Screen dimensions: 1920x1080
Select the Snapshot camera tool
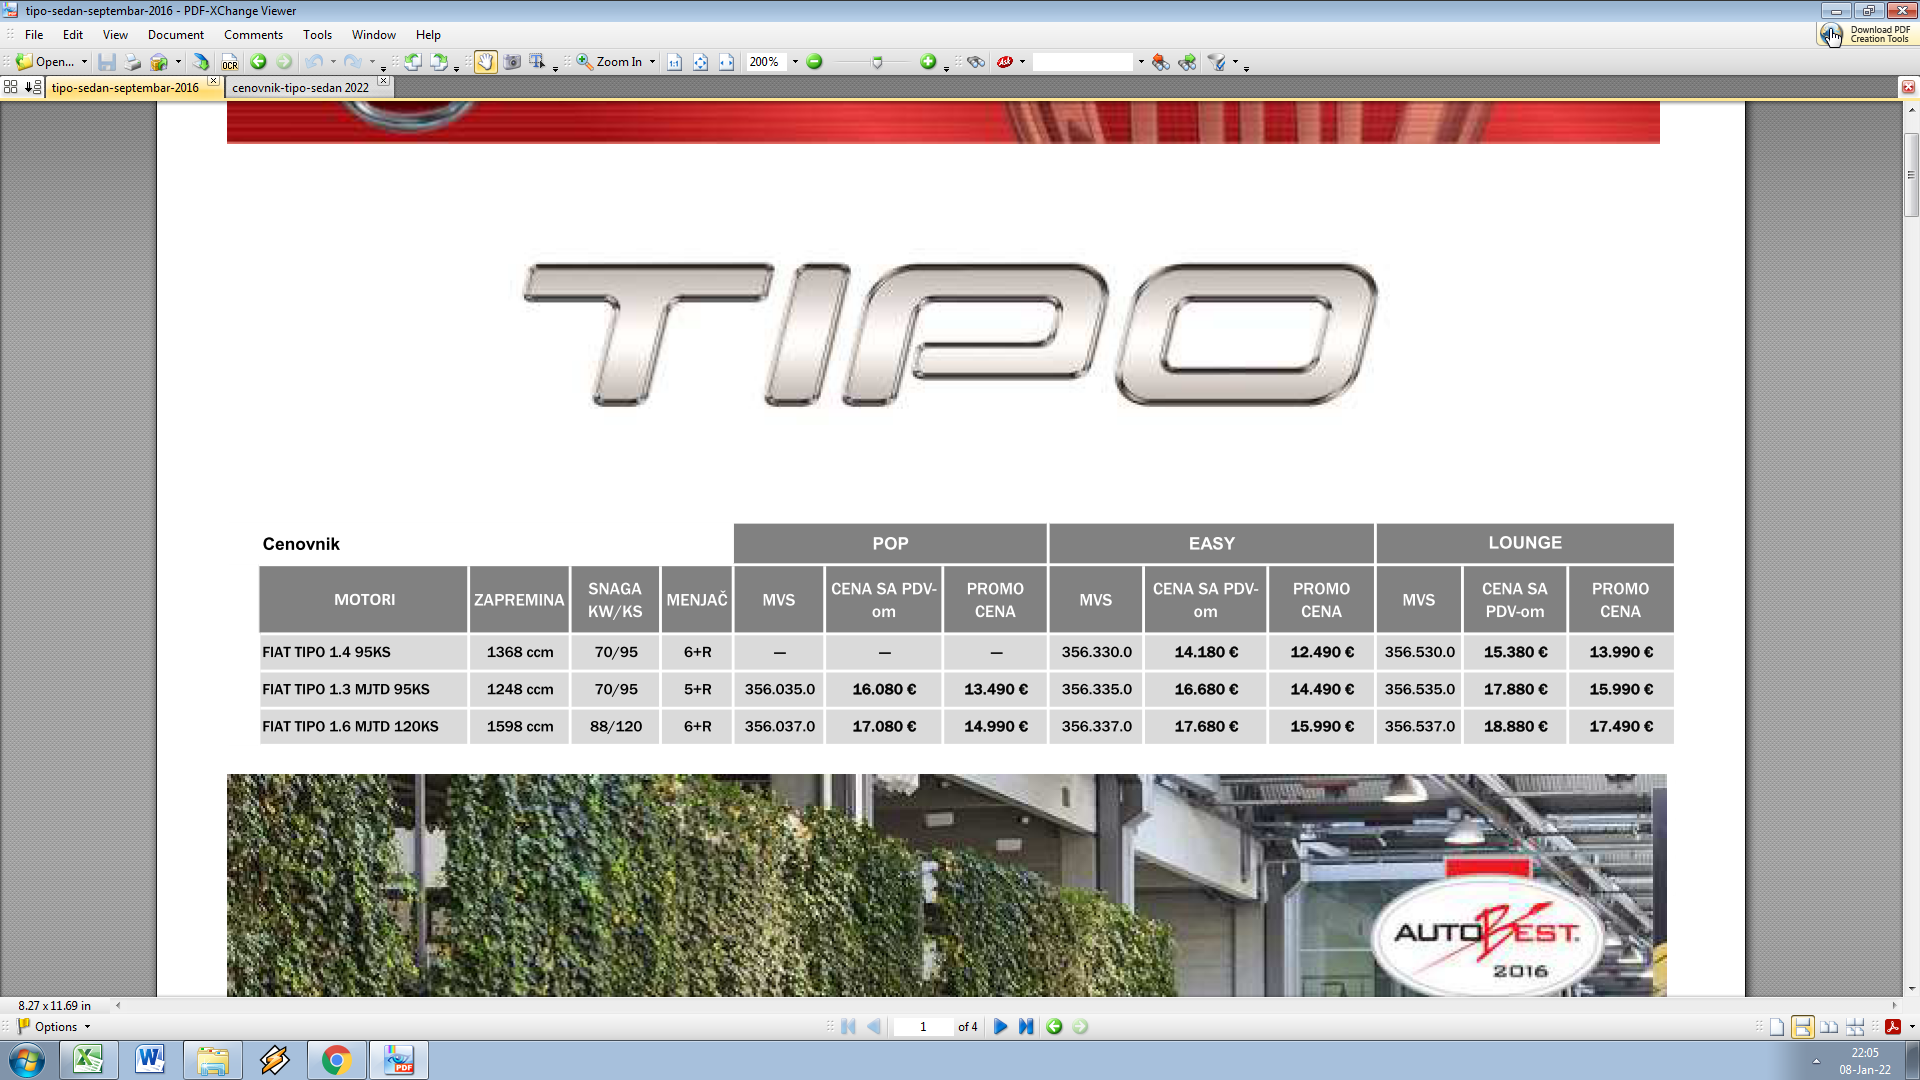pyautogui.click(x=512, y=62)
